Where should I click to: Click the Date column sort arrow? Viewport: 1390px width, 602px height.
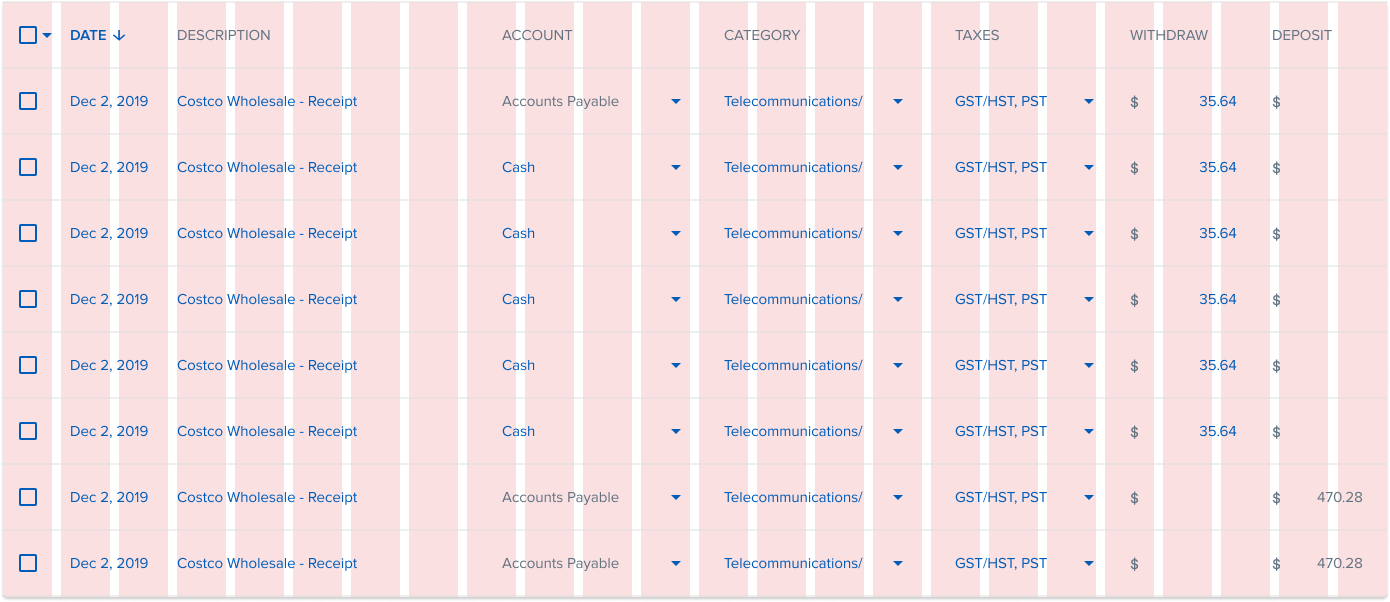coord(119,35)
